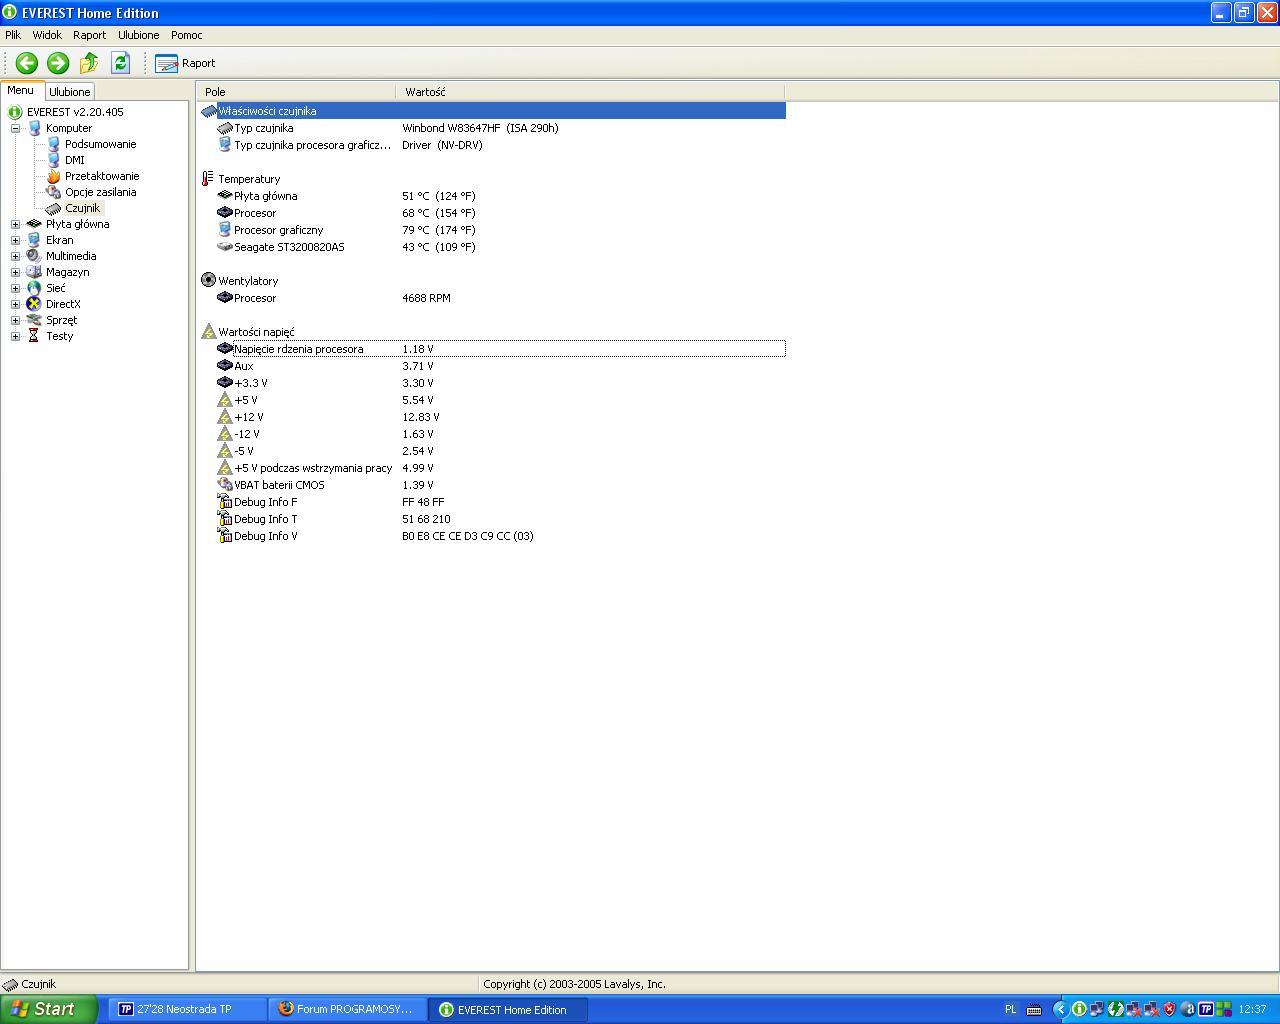Open the Pomoc menu
1280x1024 pixels.
click(x=186, y=35)
